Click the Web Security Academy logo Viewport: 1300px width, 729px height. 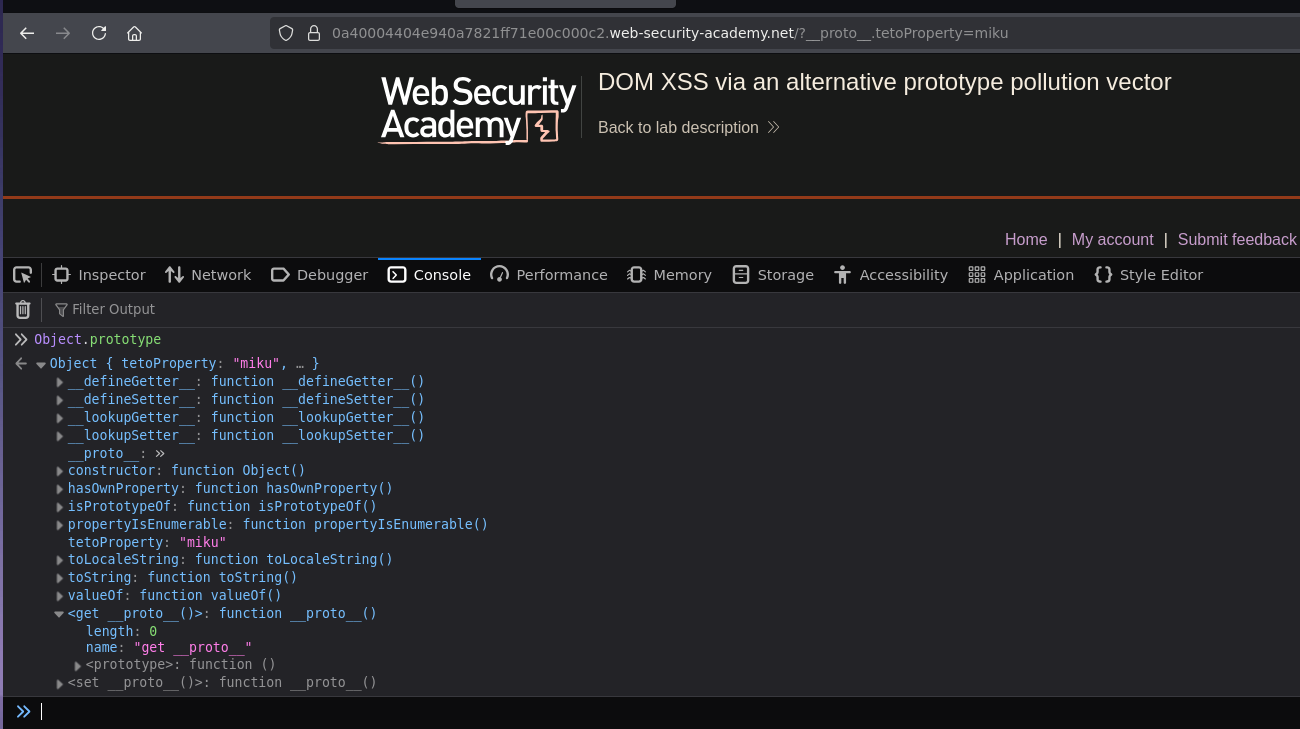478,109
